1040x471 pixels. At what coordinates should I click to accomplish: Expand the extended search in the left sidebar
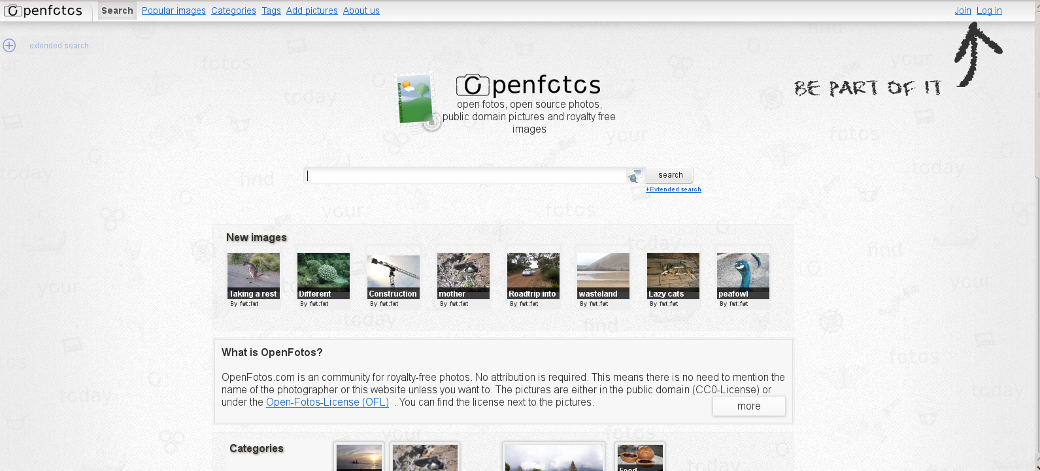point(59,45)
